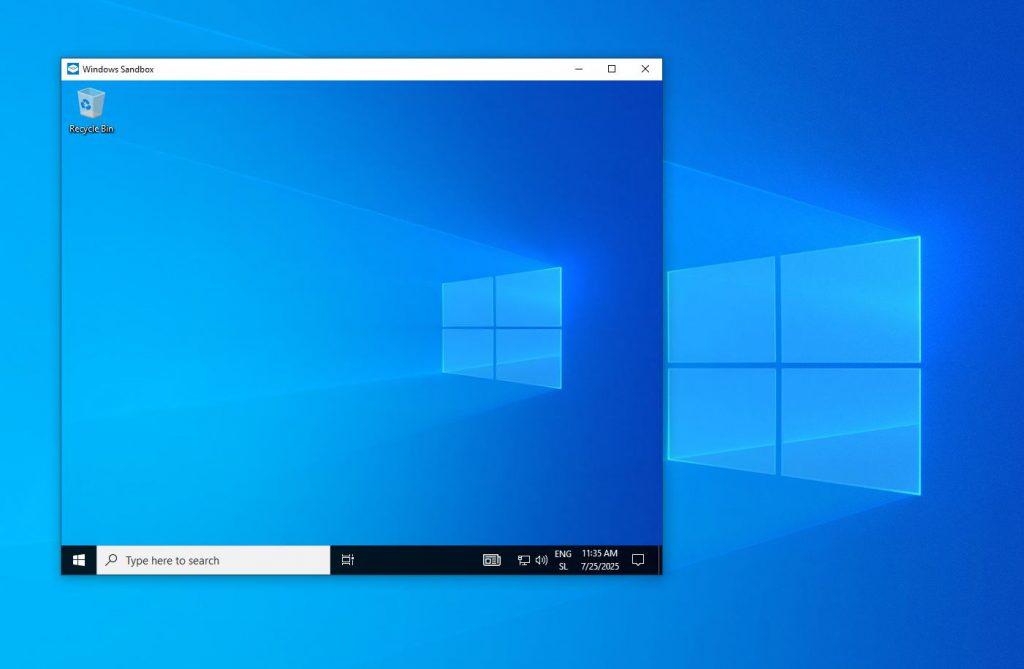Click the Type here to search box
This screenshot has height=669, width=1024.
[214, 560]
